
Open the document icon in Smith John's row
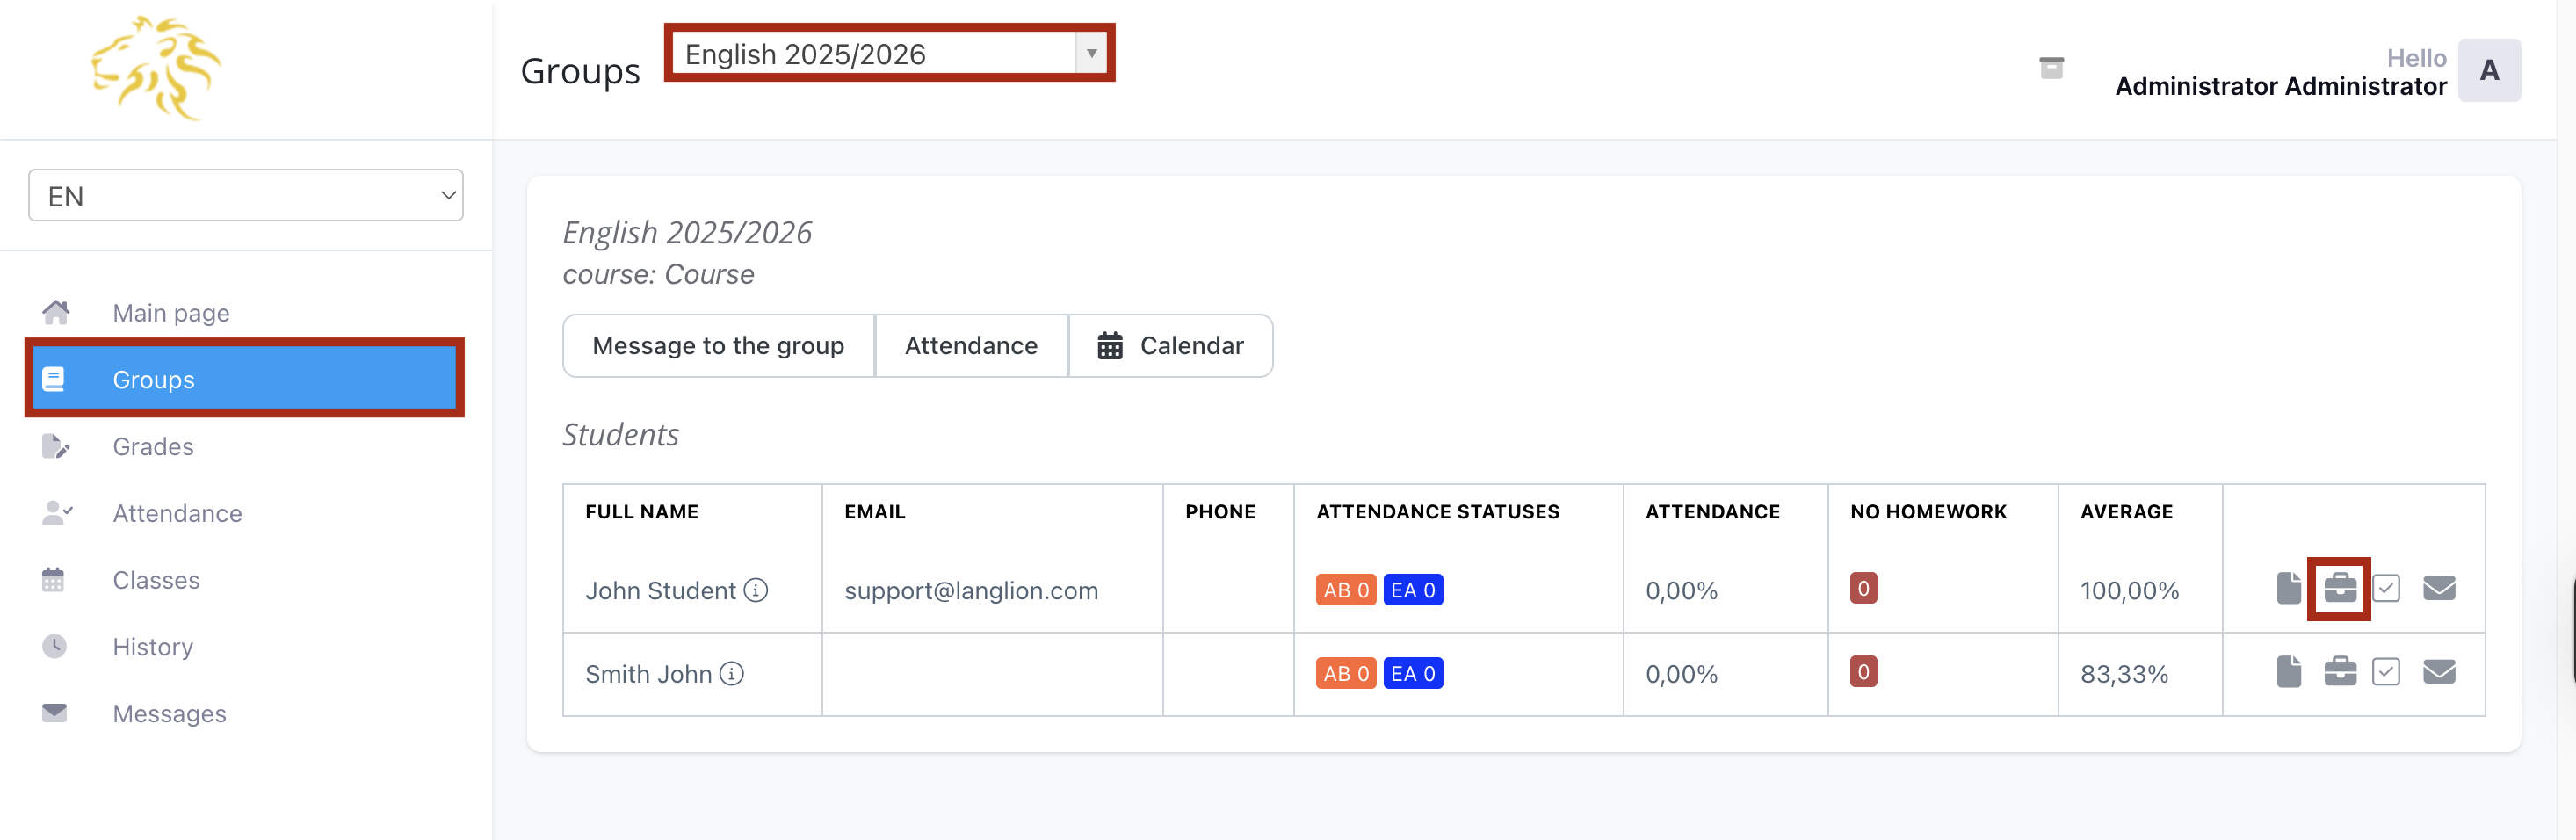point(2288,672)
